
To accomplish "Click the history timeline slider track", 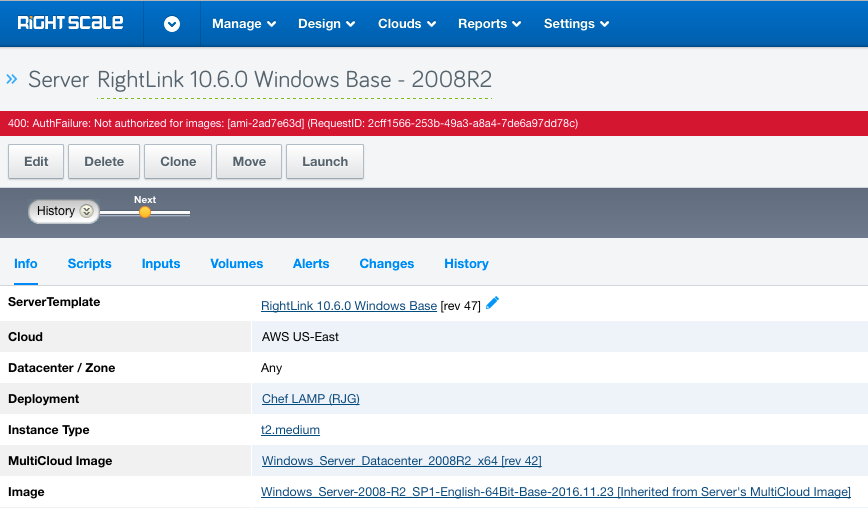I will (145, 212).
